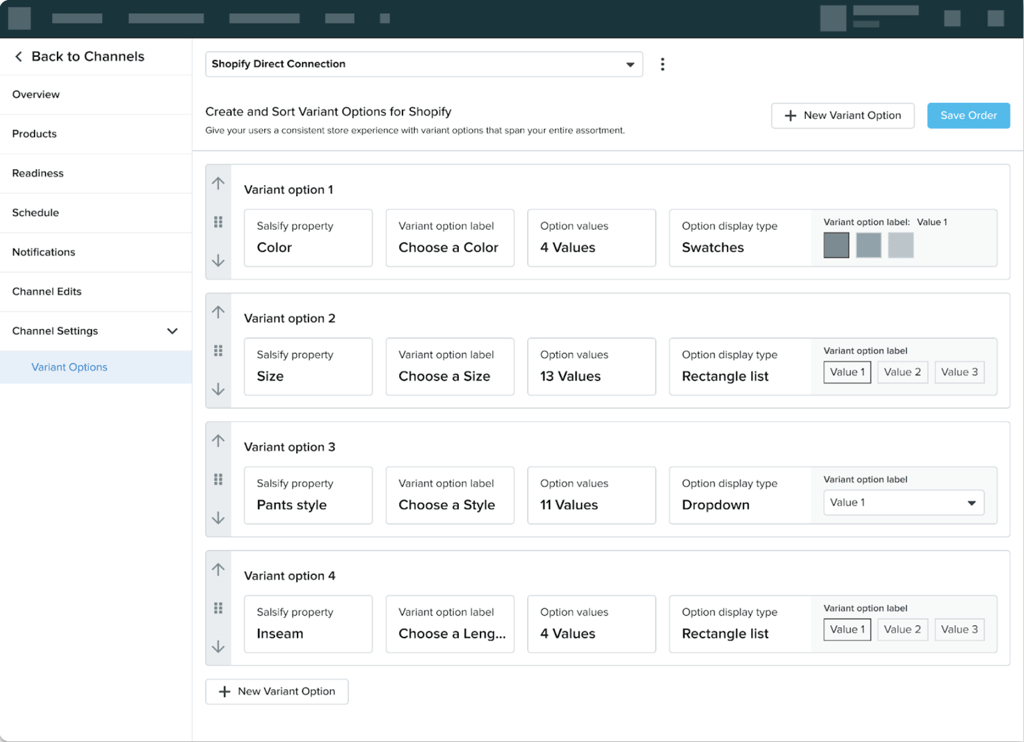Open the 13 Values option values card
The width and height of the screenshot is (1024, 742).
592,366
